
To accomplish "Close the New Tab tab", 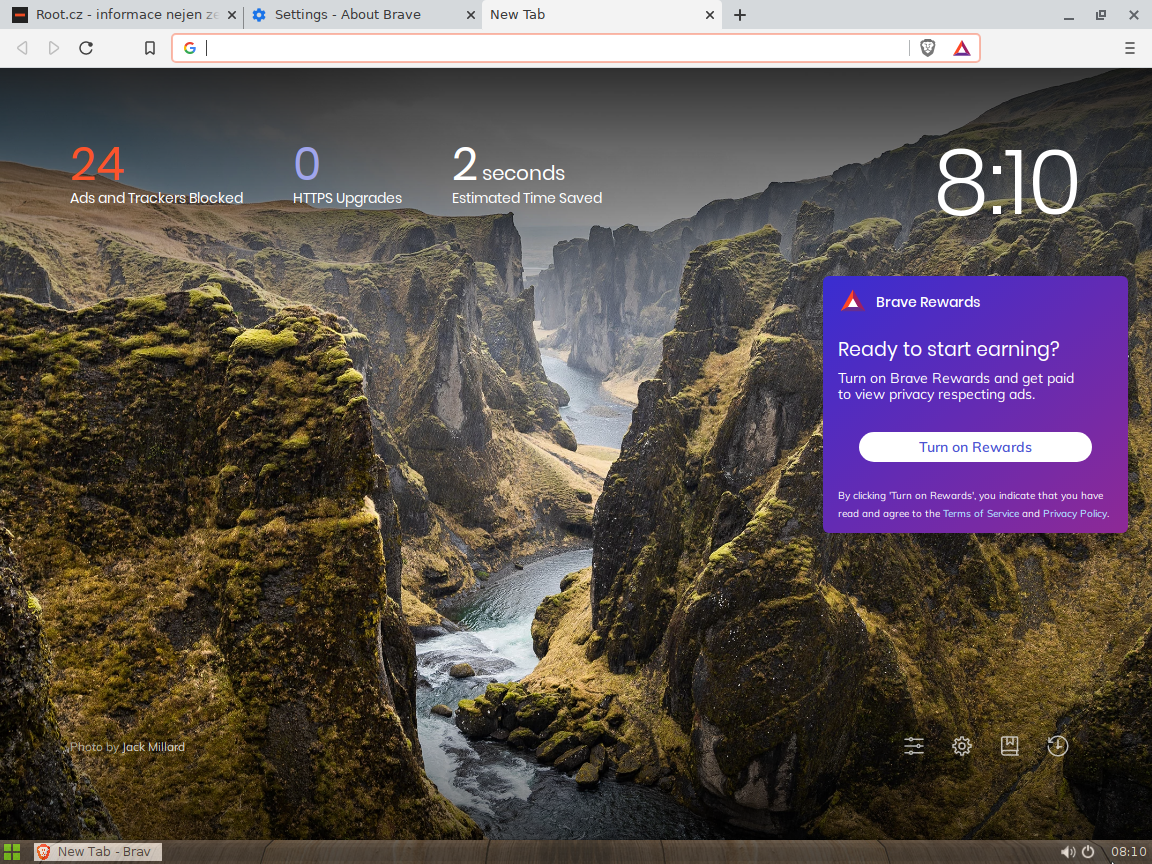I will click(710, 15).
